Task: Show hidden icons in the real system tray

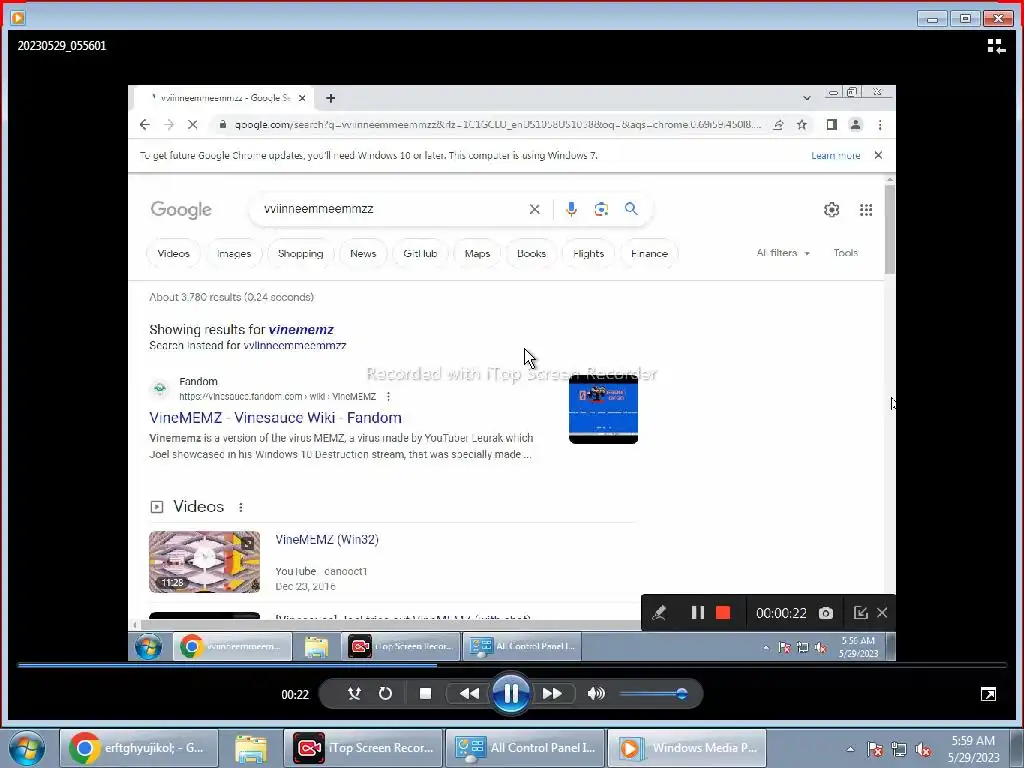Action: (850, 749)
